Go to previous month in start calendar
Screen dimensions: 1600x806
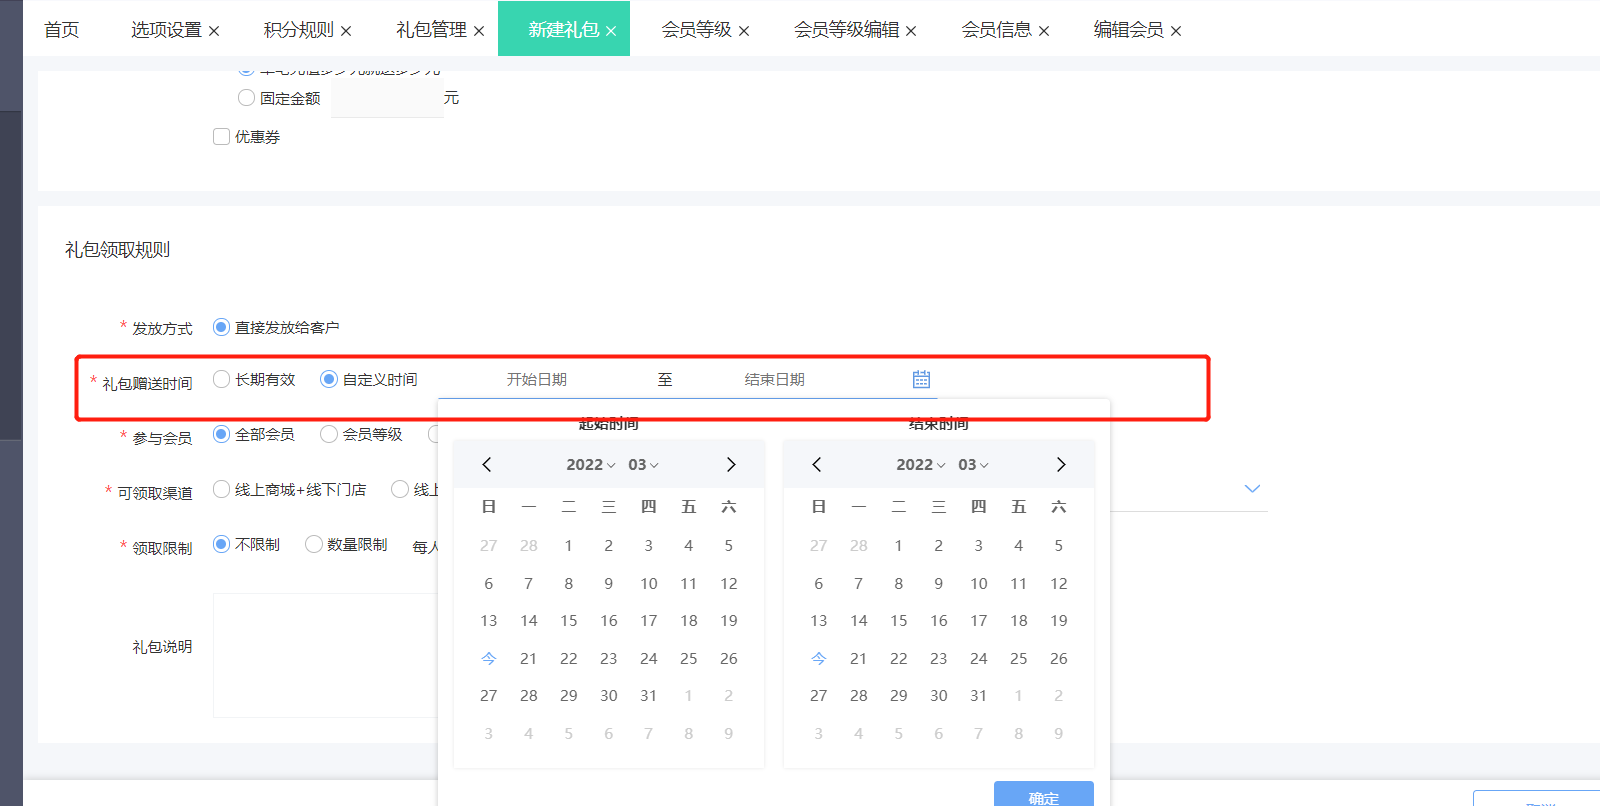tap(487, 464)
